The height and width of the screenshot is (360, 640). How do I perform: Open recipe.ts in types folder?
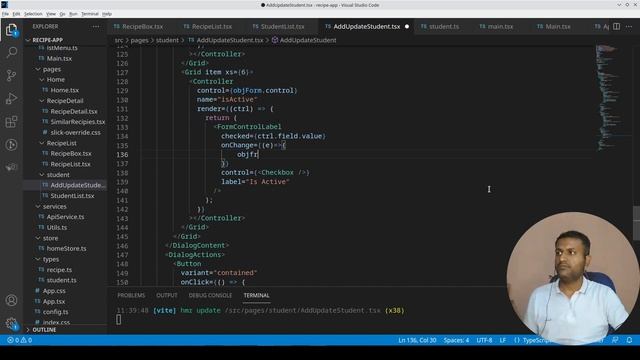[x=59, y=270]
